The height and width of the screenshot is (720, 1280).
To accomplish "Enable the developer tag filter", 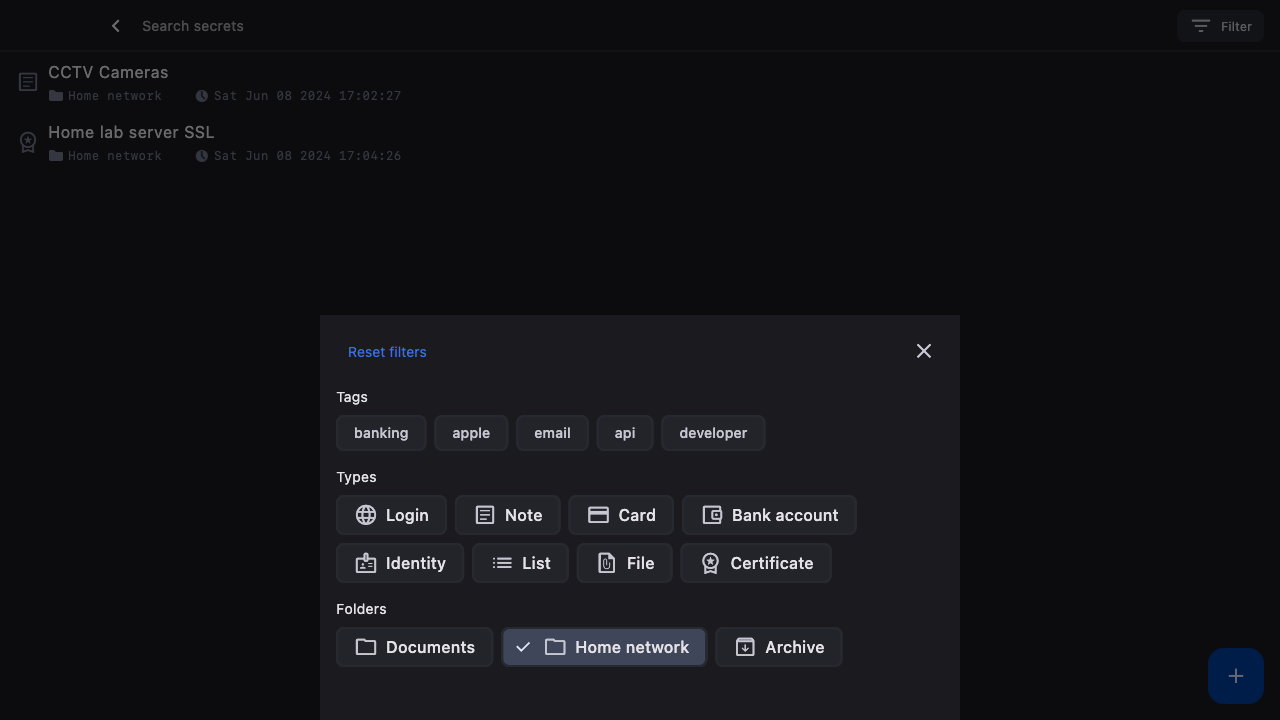I will click(713, 433).
